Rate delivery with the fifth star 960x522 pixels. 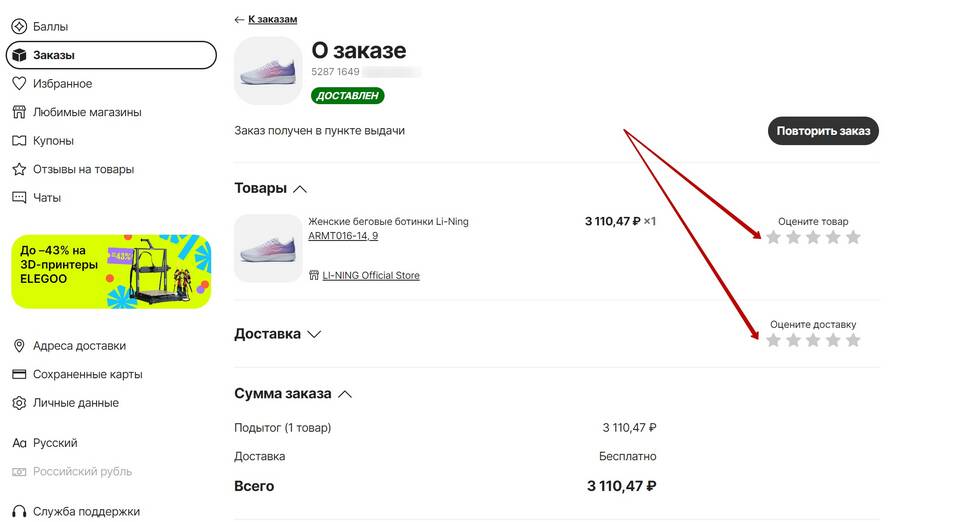(x=853, y=340)
